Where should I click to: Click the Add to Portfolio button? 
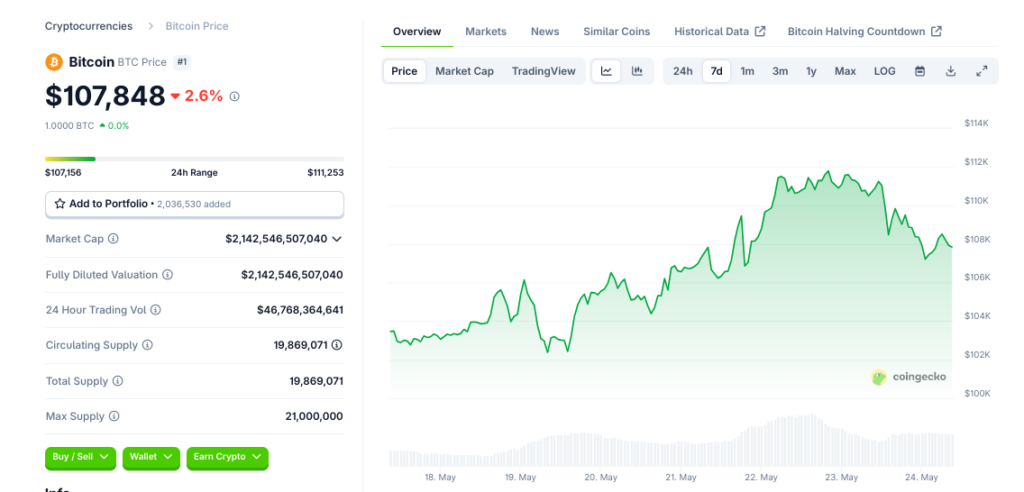pyautogui.click(x=195, y=204)
